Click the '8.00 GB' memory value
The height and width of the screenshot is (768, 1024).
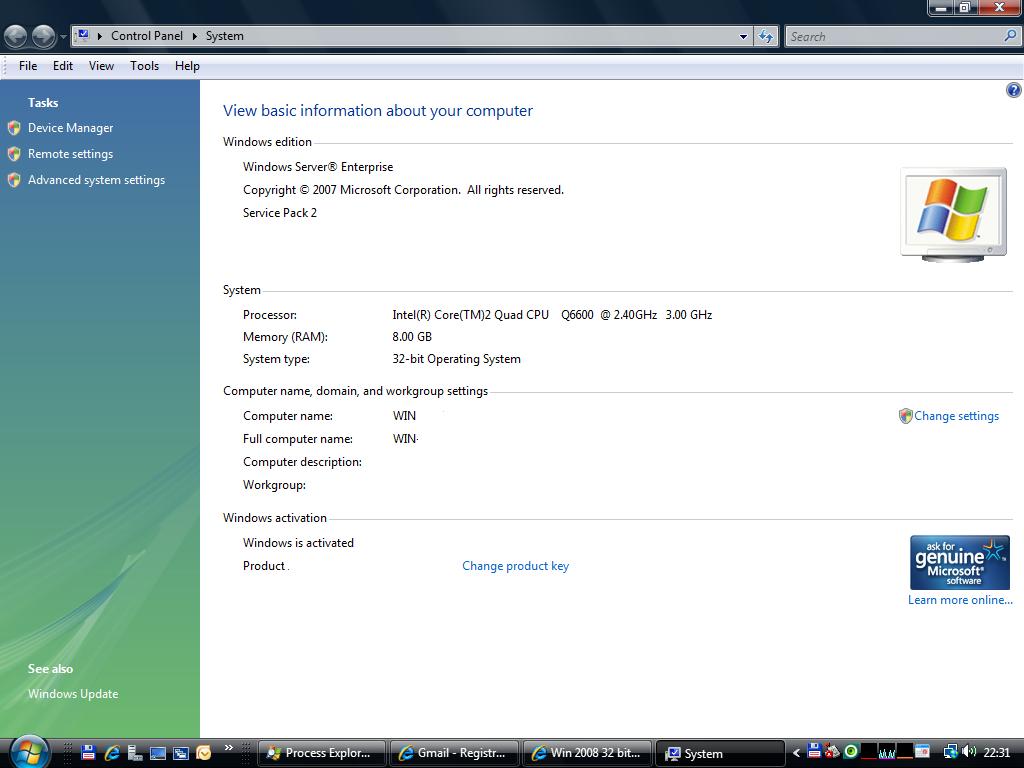(x=412, y=337)
